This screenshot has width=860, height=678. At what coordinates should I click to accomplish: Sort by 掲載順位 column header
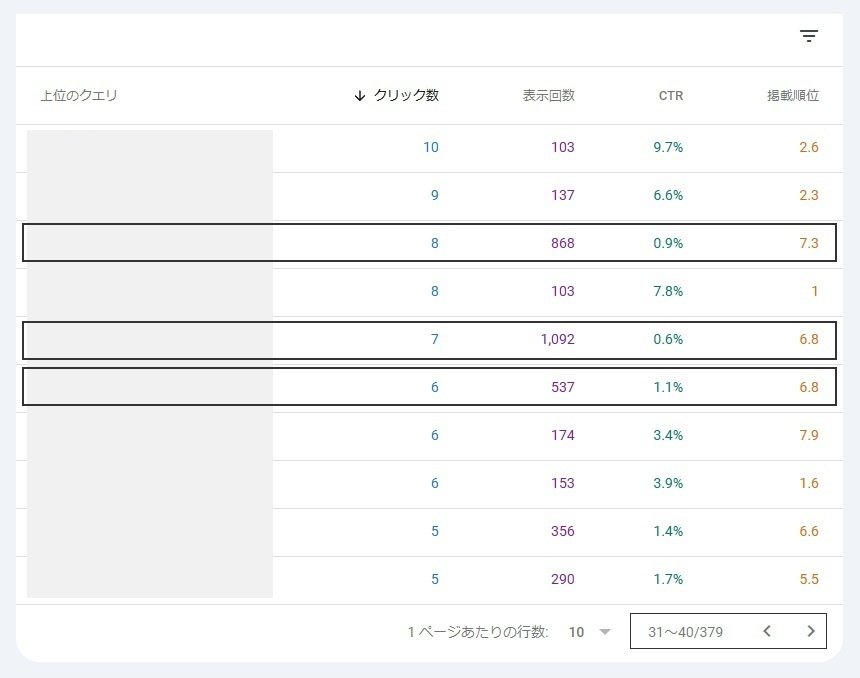[x=793, y=95]
